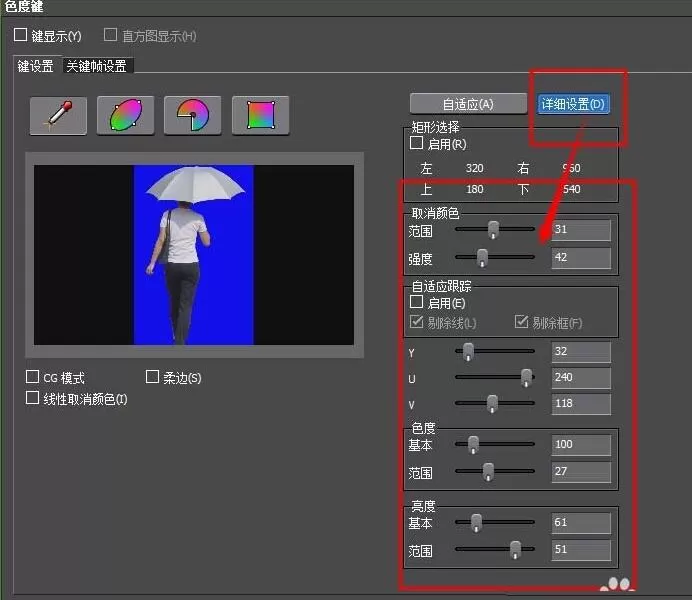The height and width of the screenshot is (600, 692).
Task: Click the 左 value 320
Action: (x=474, y=168)
